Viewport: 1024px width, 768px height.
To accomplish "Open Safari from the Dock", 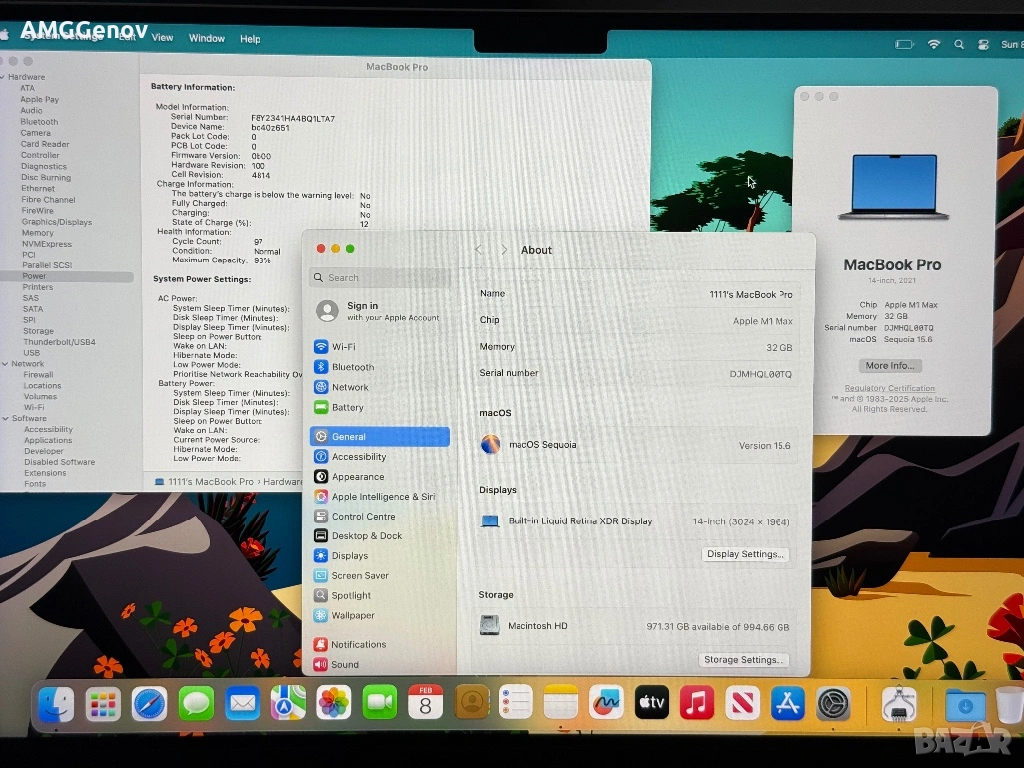I will click(x=150, y=703).
